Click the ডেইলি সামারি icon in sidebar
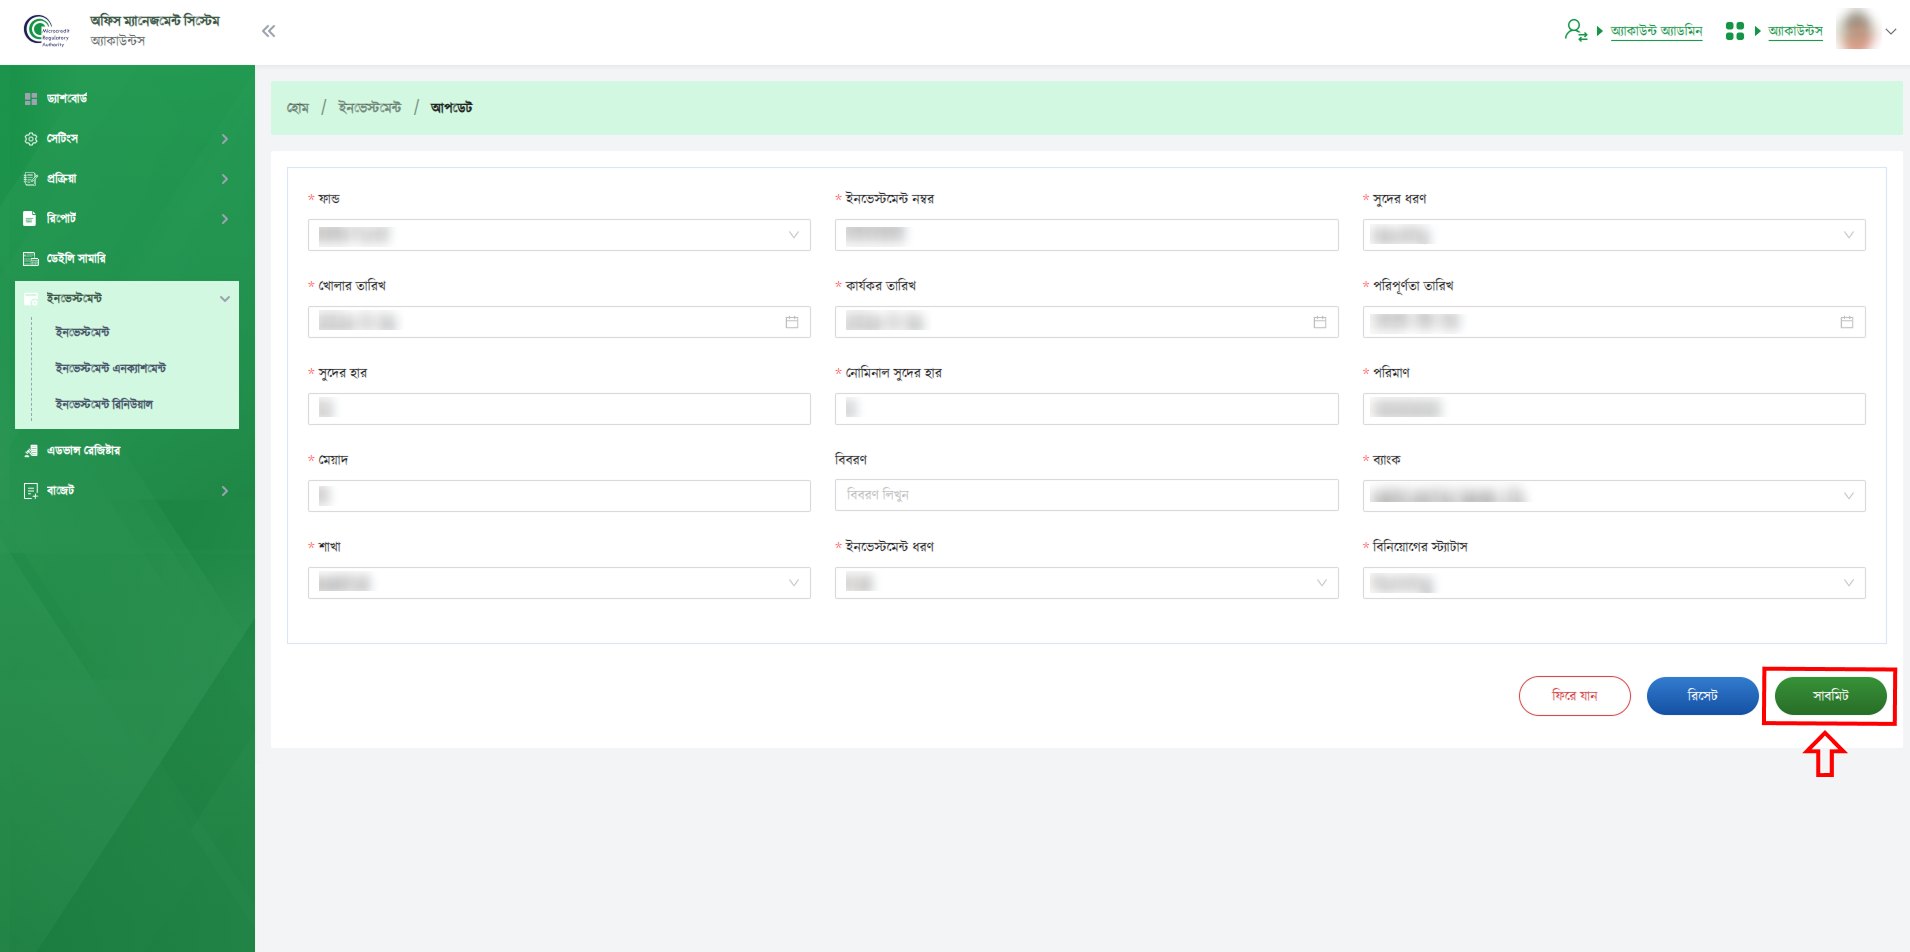The height and width of the screenshot is (952, 1910). [x=31, y=259]
